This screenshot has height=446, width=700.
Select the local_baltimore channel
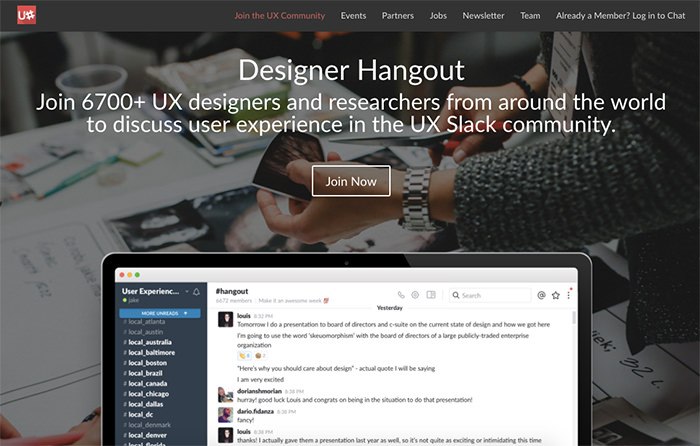pyautogui.click(x=149, y=352)
